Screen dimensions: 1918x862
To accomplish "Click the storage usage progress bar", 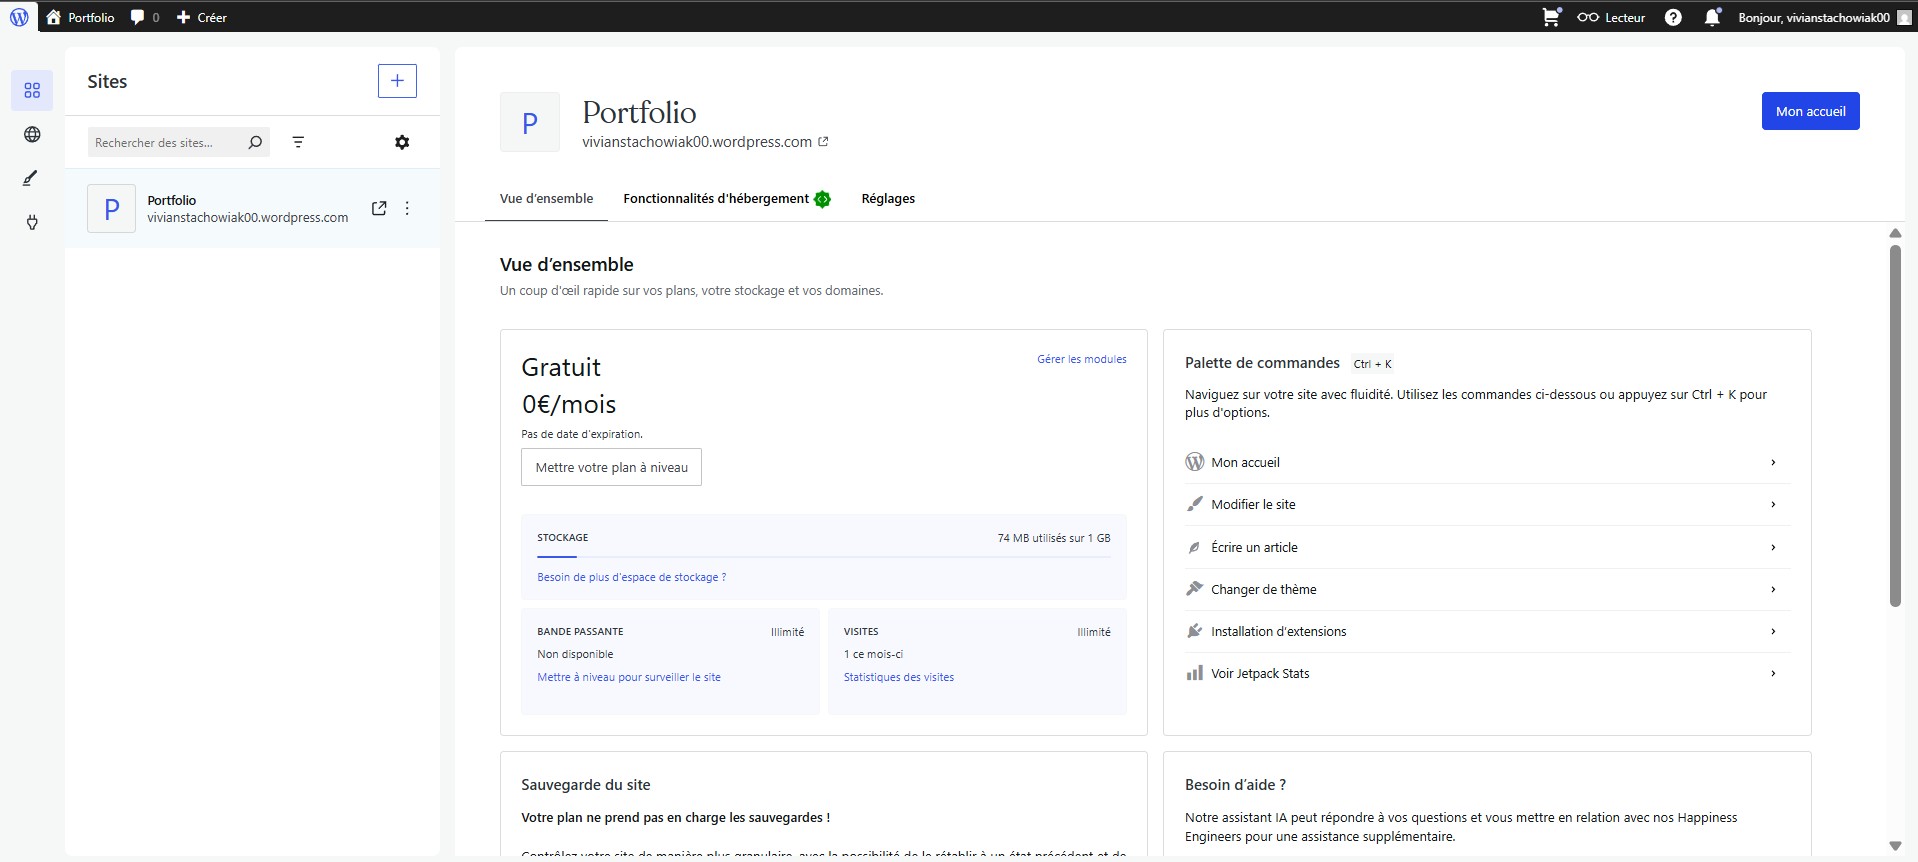I will click(824, 556).
